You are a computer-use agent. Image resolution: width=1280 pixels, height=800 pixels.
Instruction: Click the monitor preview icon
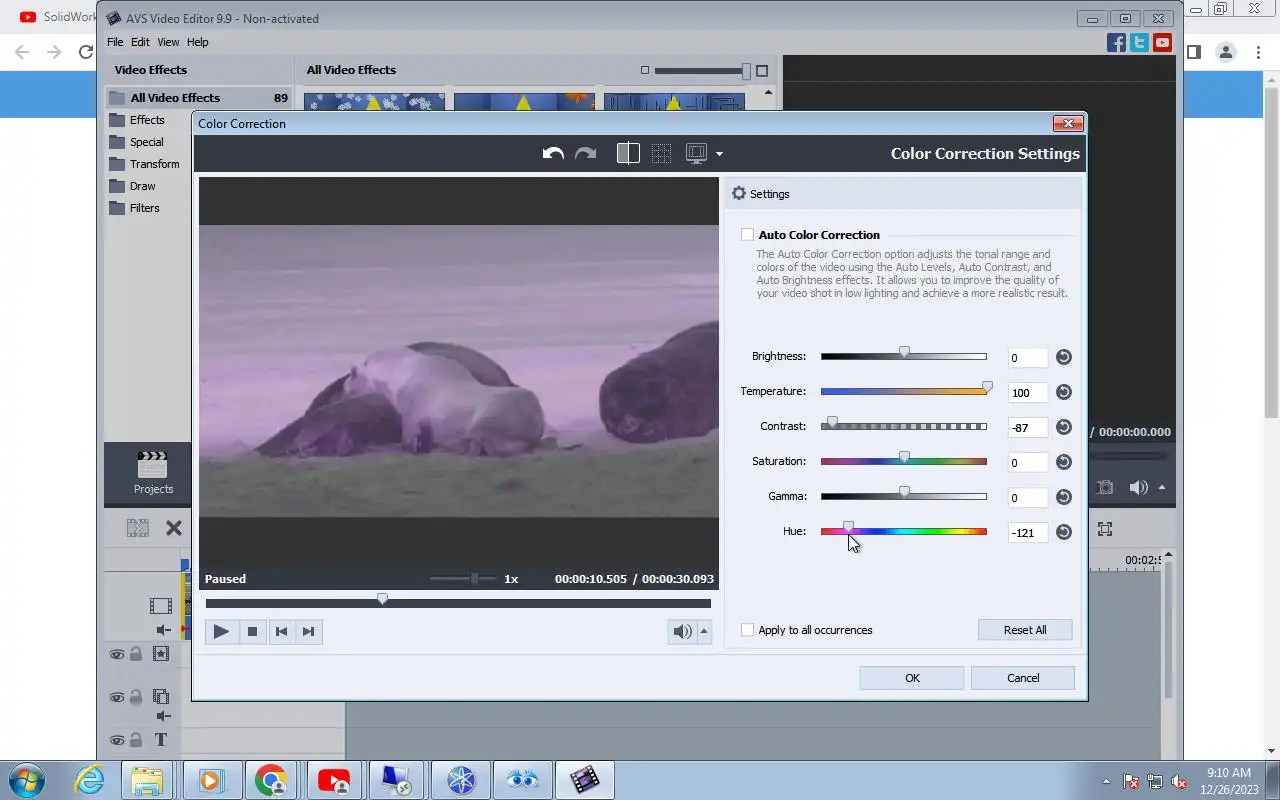pyautogui.click(x=697, y=153)
